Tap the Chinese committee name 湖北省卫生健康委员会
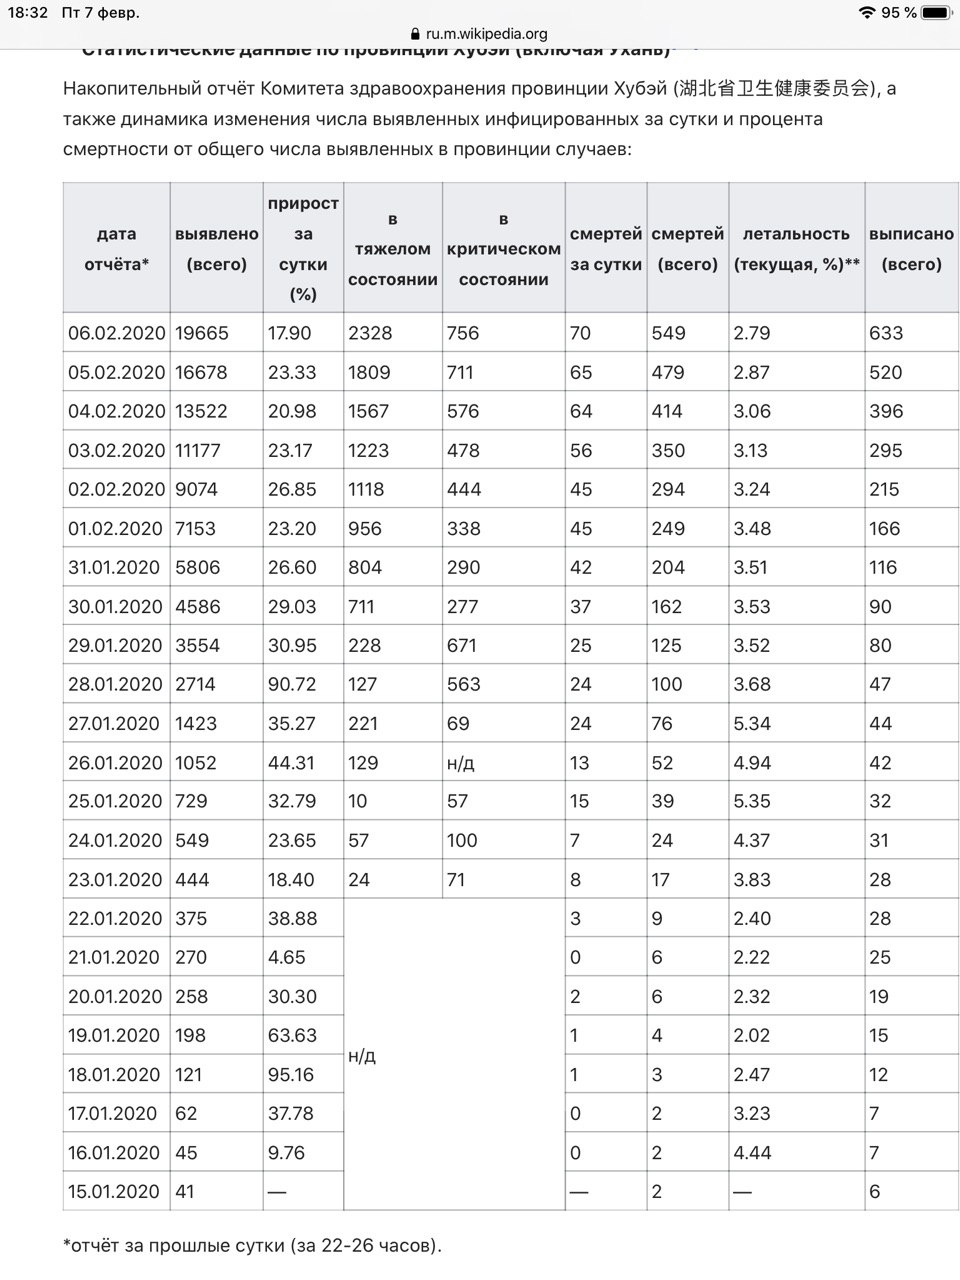The width and height of the screenshot is (960, 1280). coord(775,88)
